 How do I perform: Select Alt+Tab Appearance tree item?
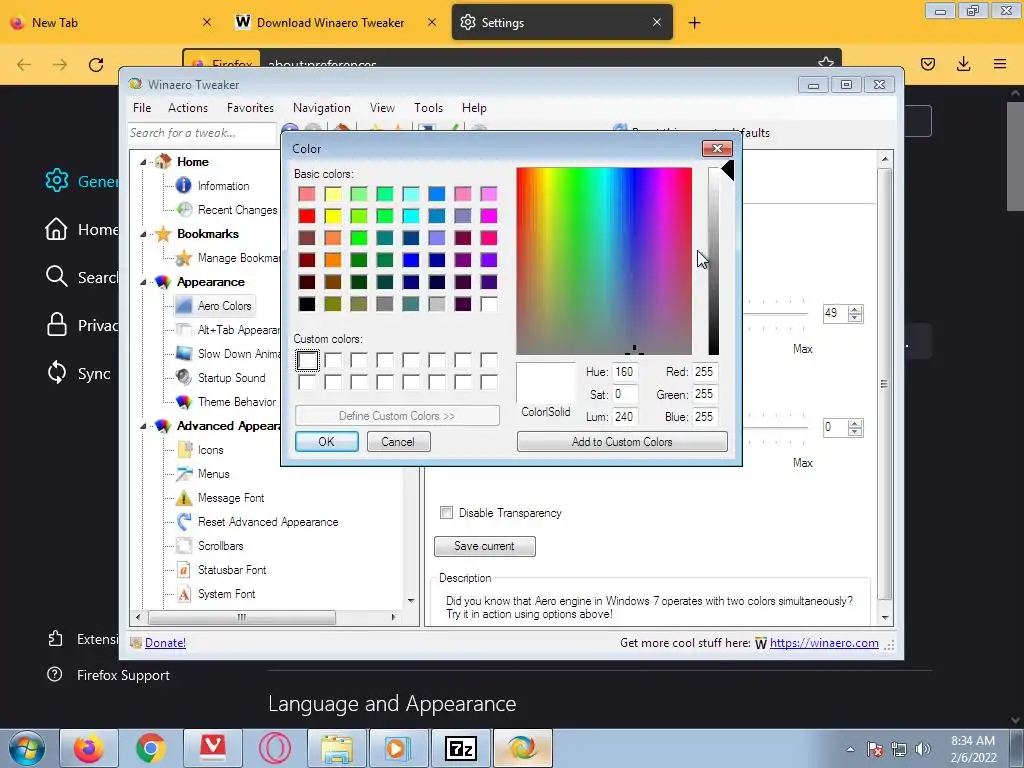(x=238, y=330)
